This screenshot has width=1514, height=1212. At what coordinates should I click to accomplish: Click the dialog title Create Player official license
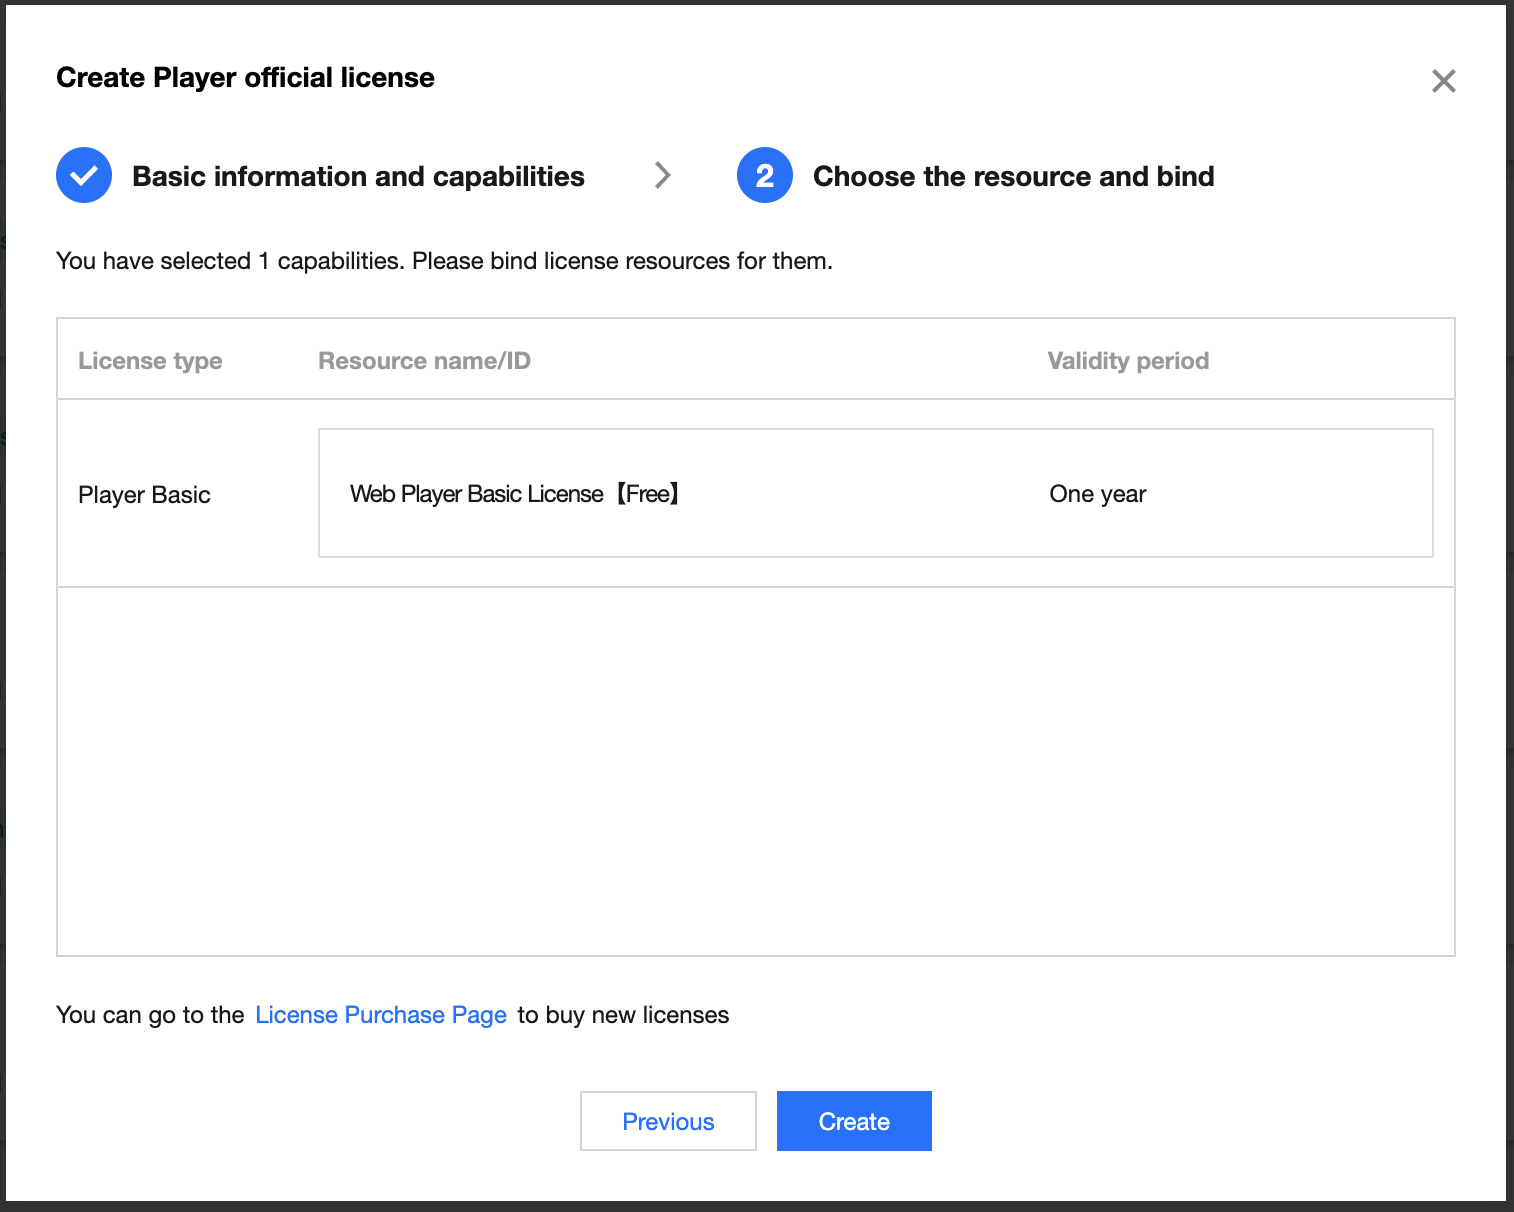click(x=245, y=78)
